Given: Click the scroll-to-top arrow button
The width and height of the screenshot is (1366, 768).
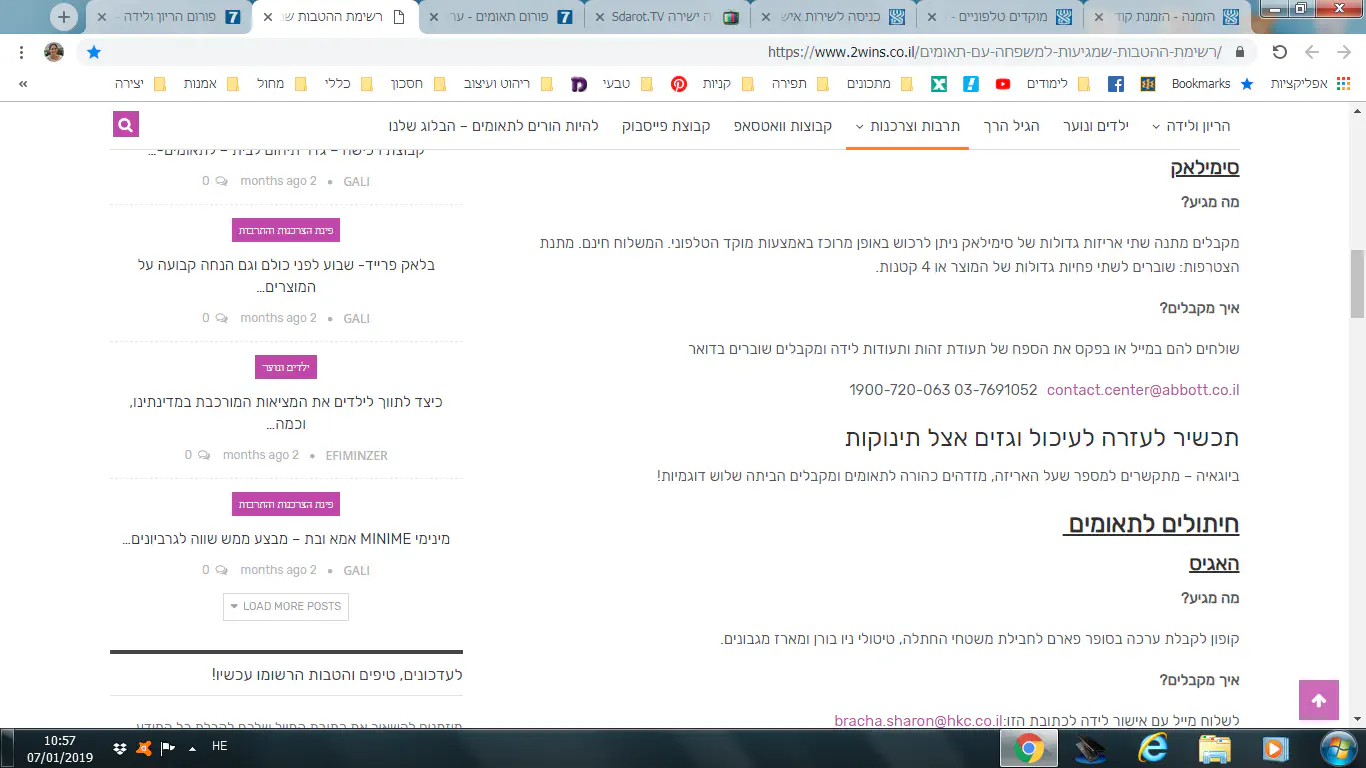Looking at the screenshot, I should tap(1318, 700).
